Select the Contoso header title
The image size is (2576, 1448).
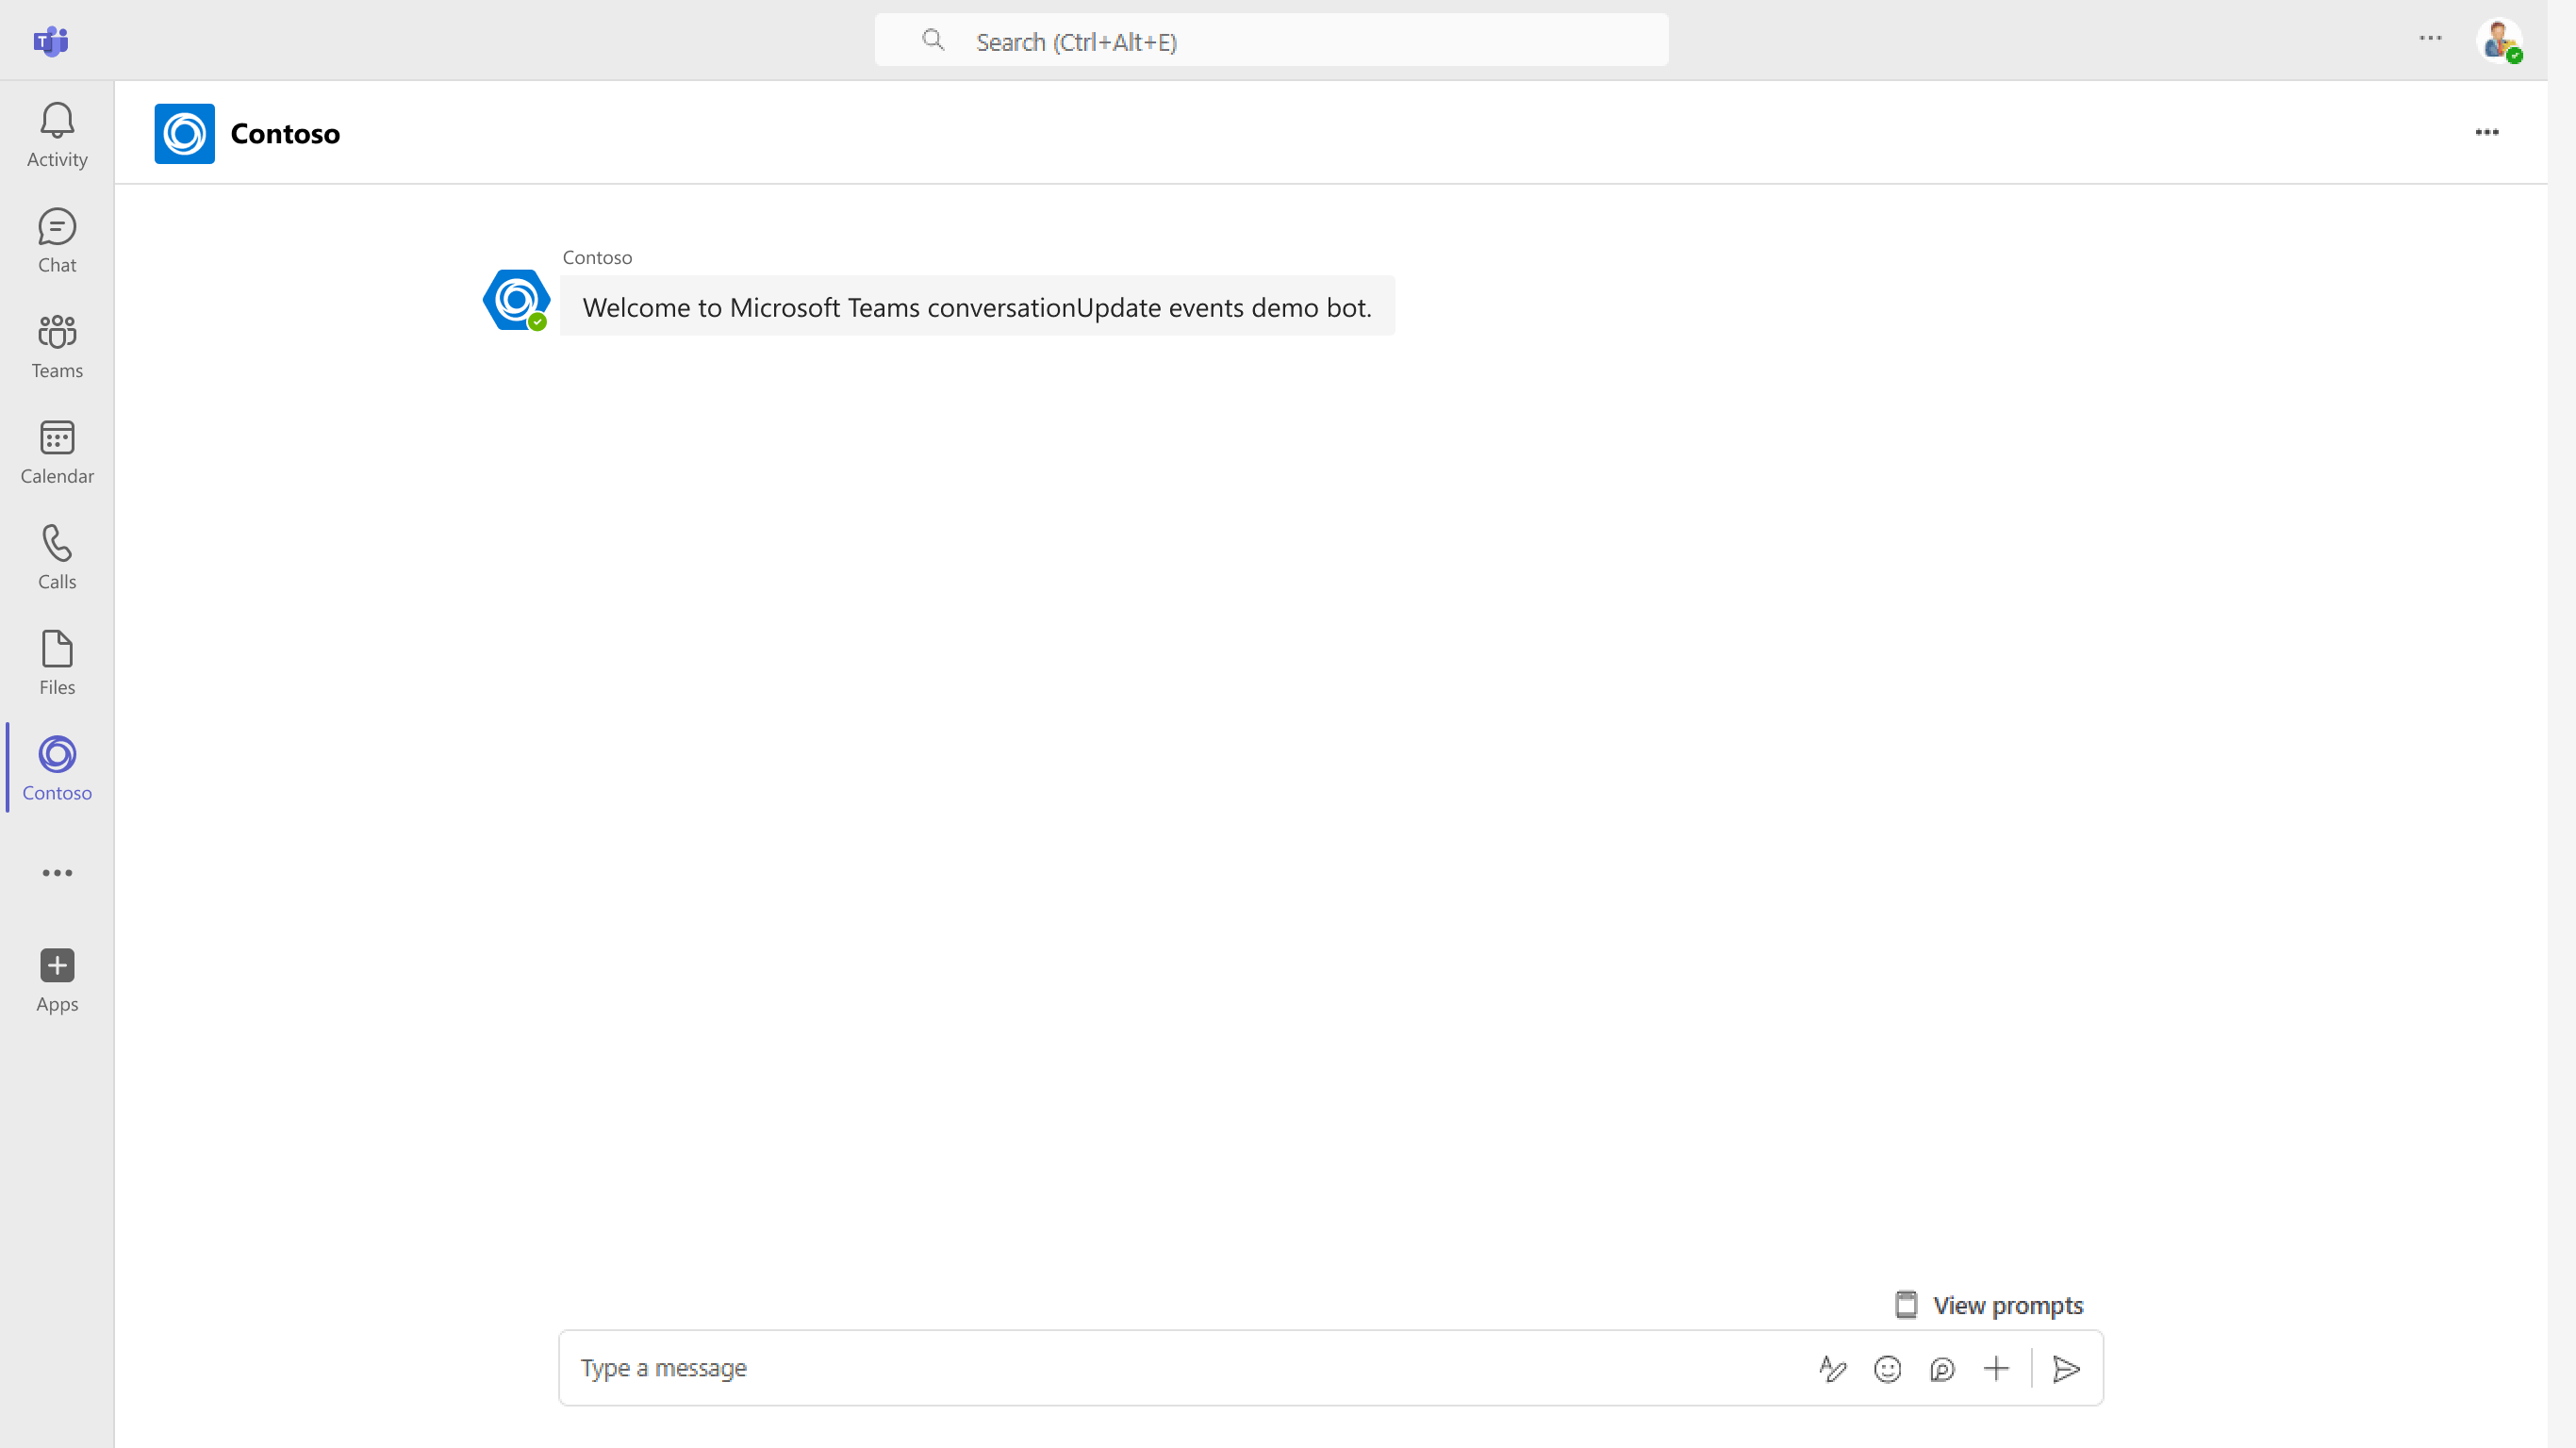click(x=285, y=133)
